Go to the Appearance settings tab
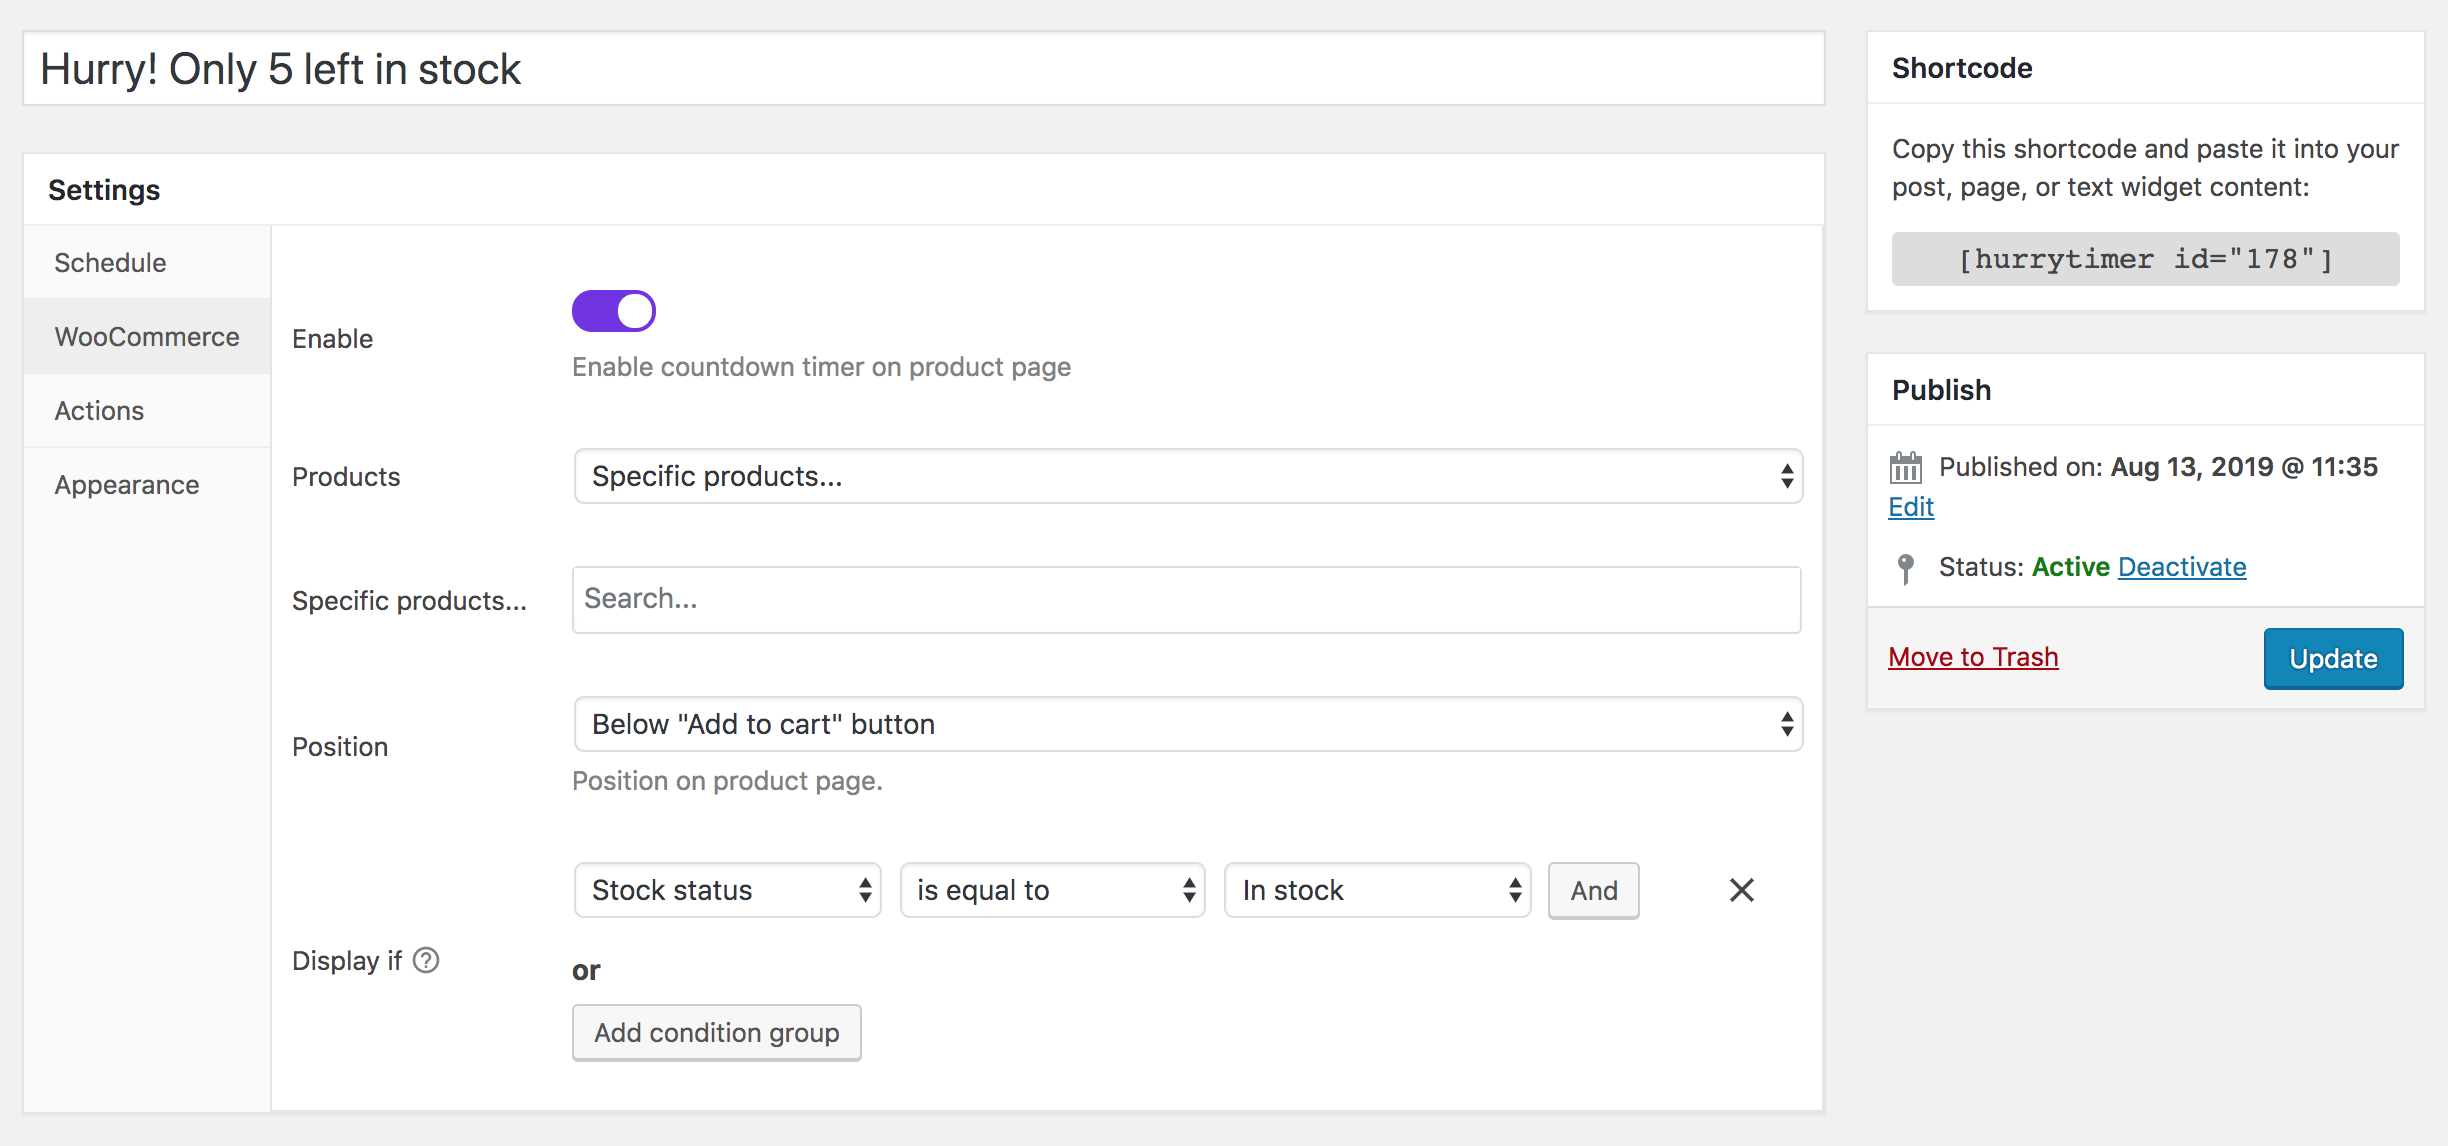 coord(127,485)
